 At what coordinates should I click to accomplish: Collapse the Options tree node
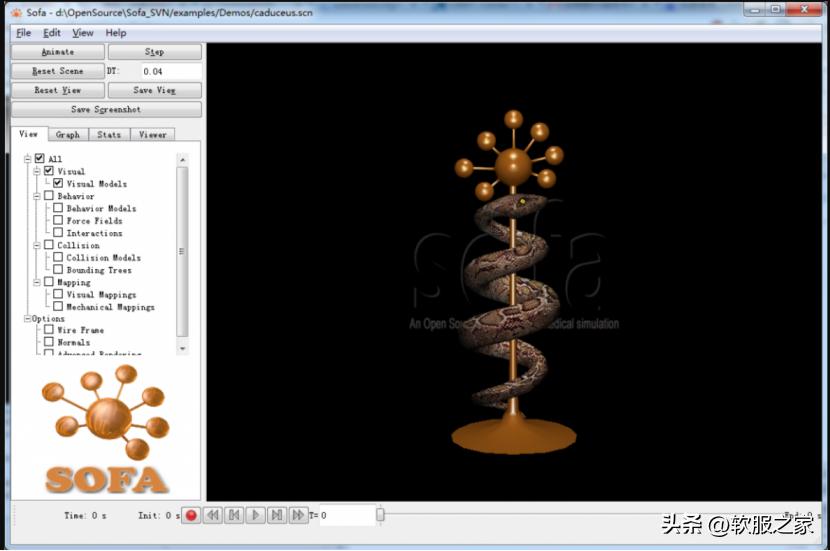point(27,318)
